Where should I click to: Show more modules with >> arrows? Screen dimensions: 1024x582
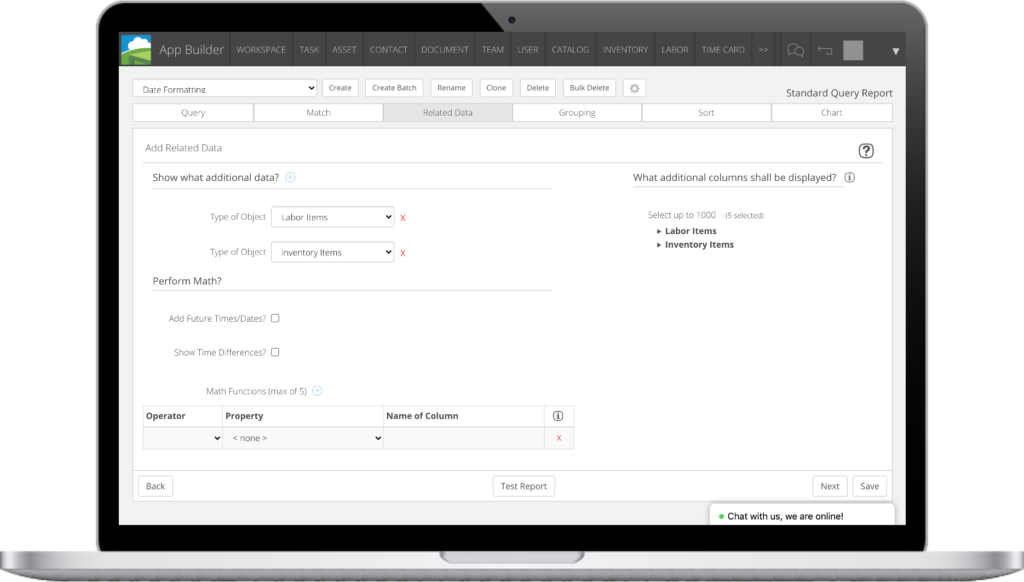pyautogui.click(x=763, y=50)
